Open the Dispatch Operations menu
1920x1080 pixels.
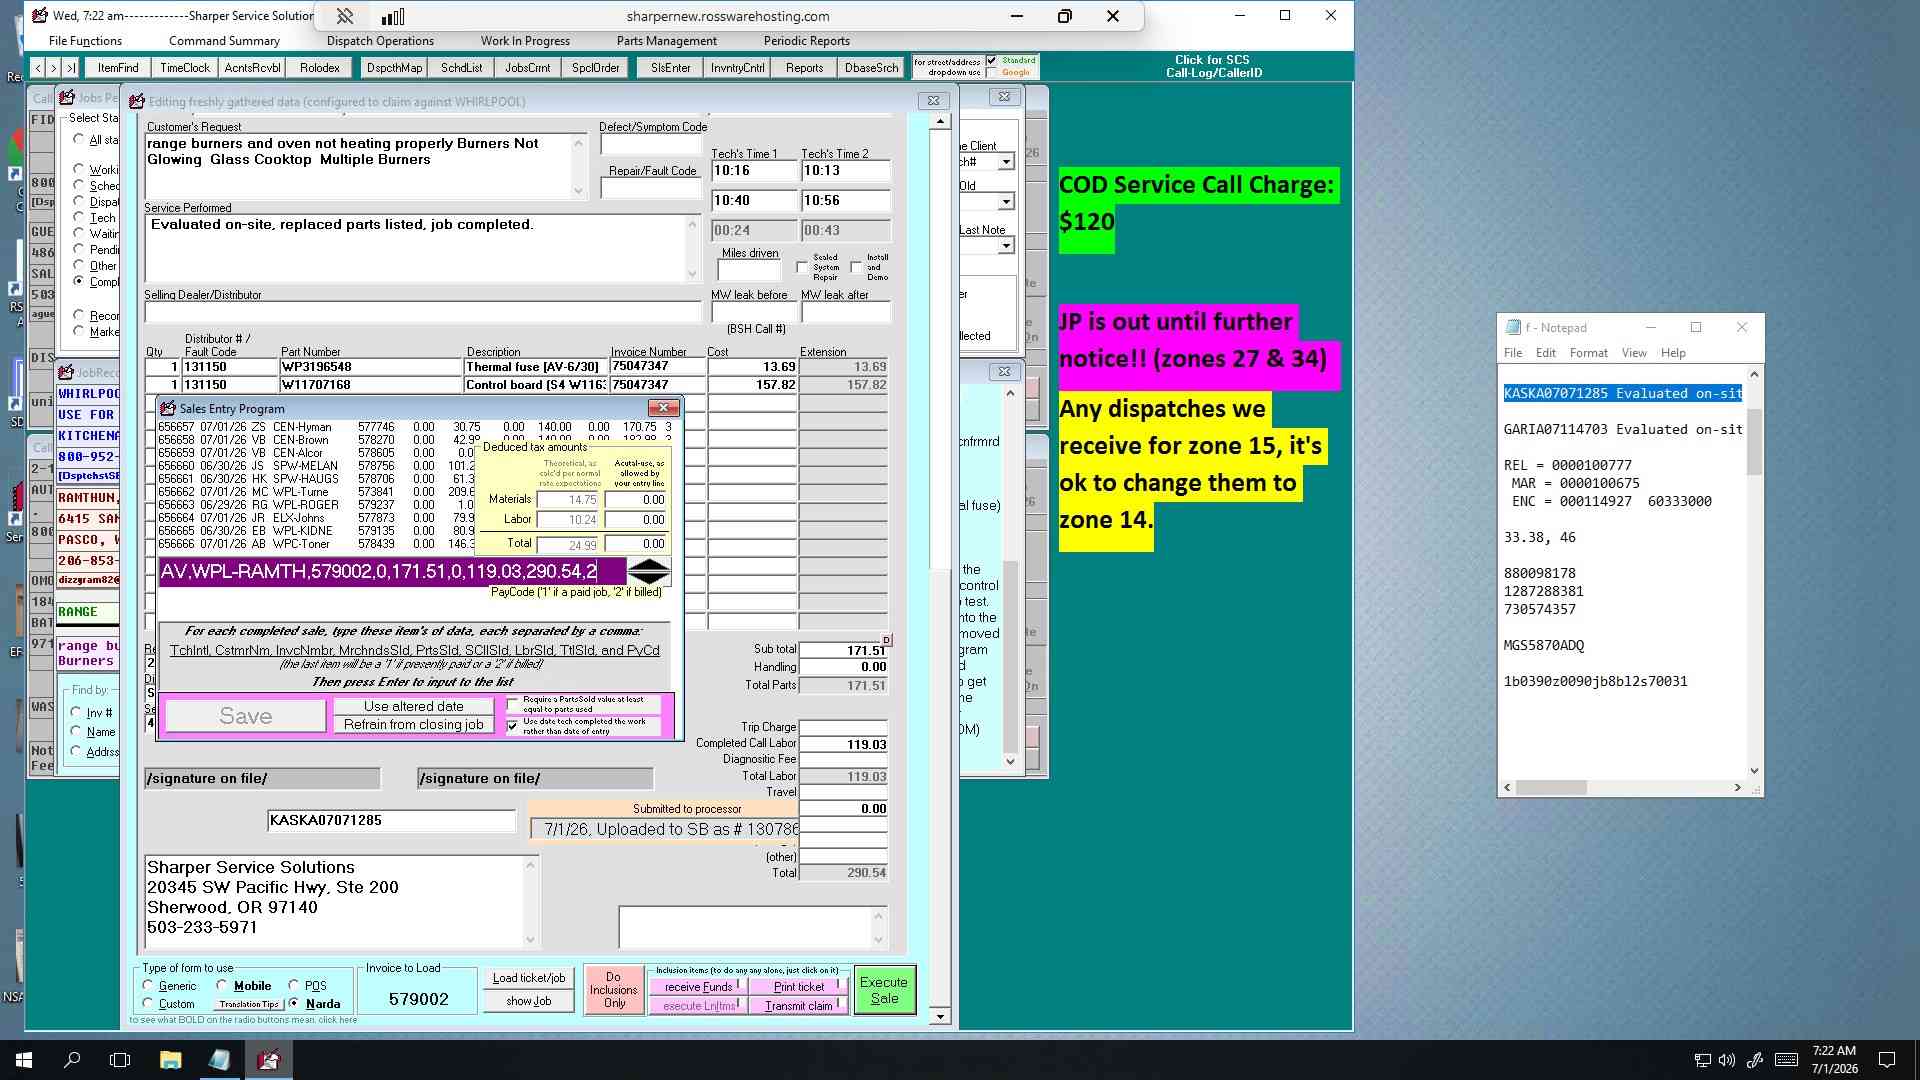[380, 41]
